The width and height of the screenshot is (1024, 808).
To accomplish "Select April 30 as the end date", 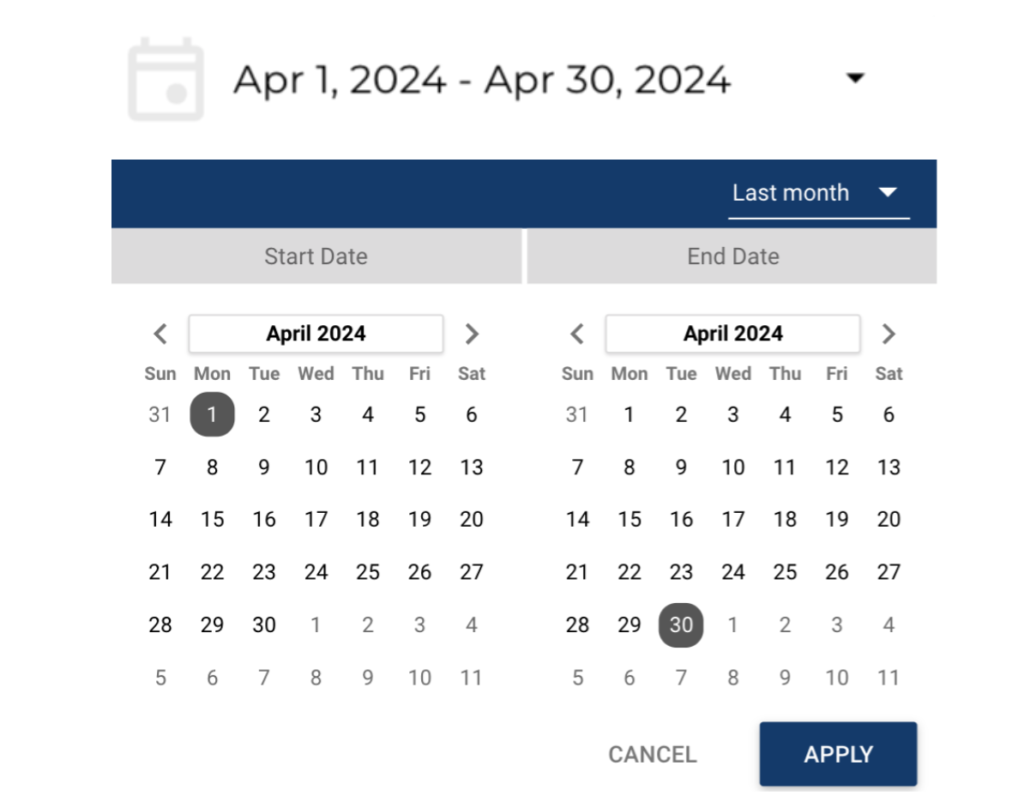I will [x=681, y=625].
